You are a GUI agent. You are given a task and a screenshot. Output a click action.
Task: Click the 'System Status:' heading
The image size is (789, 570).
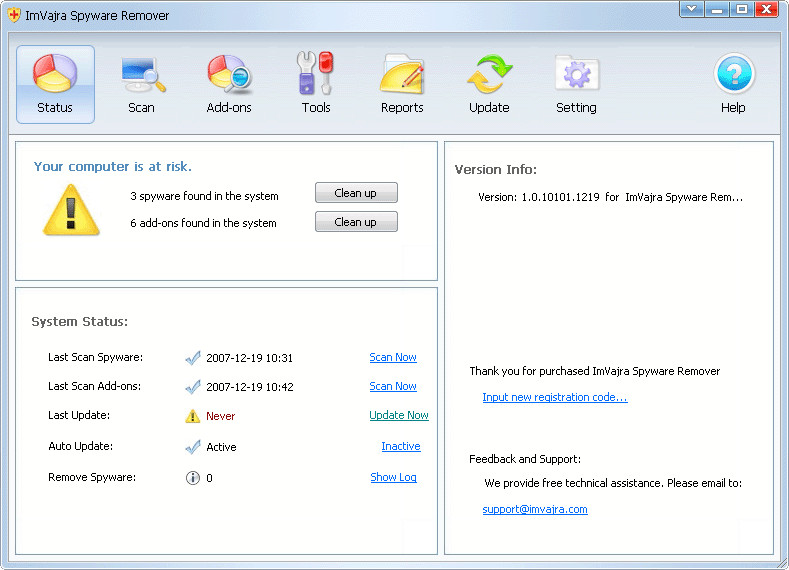click(x=80, y=321)
